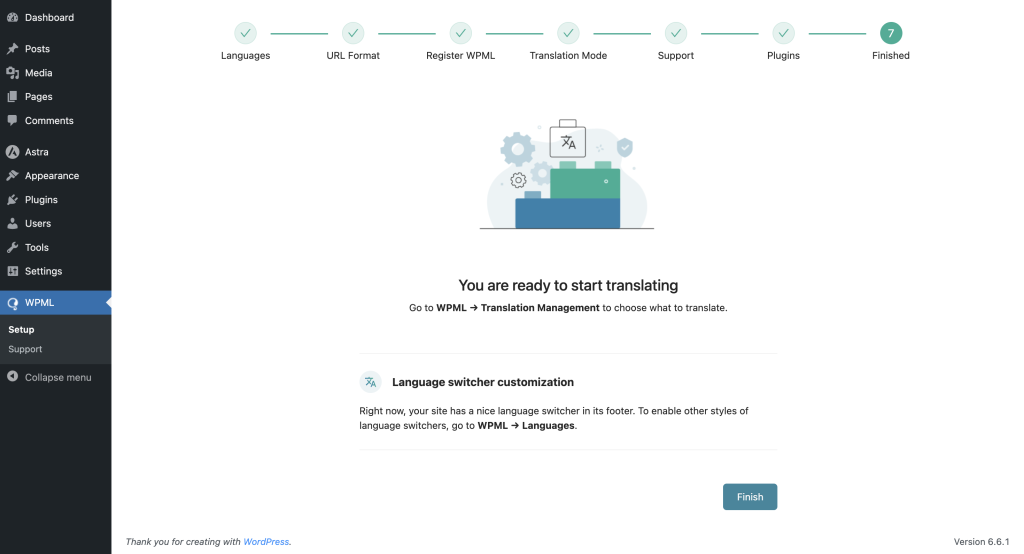The image size is (1024, 554).
Task: Open the Support submenu under WPML
Action: pos(25,350)
